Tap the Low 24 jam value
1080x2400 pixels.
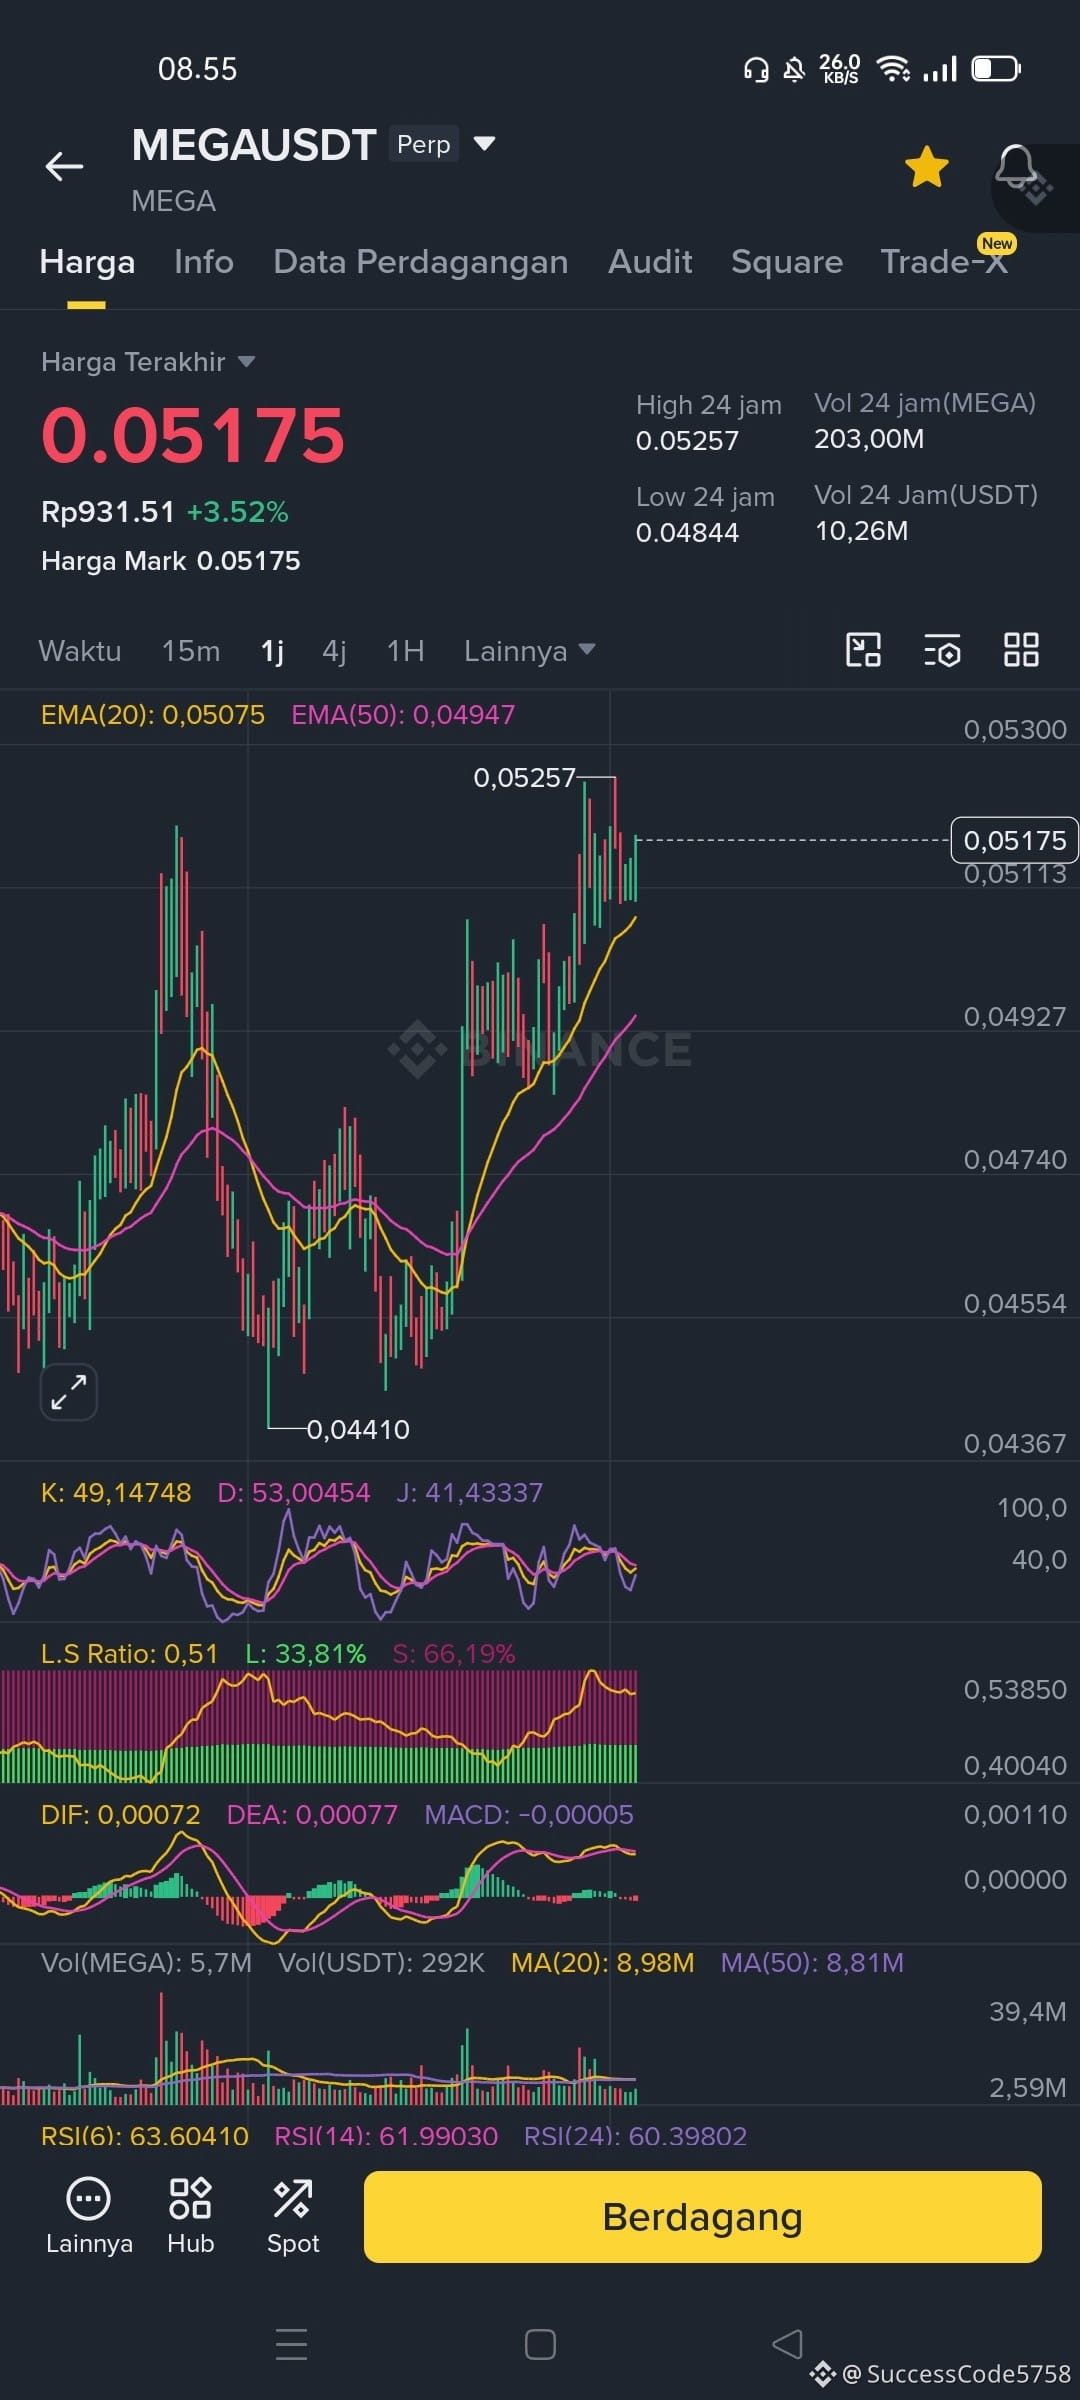687,533
